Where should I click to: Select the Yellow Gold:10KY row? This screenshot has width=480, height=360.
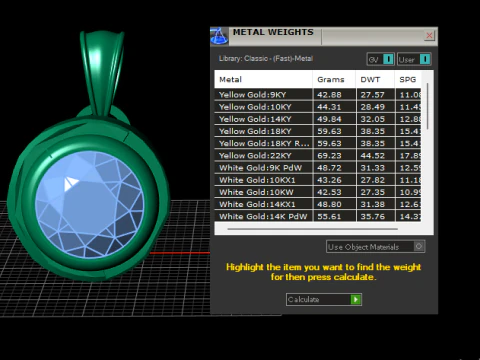(318, 107)
